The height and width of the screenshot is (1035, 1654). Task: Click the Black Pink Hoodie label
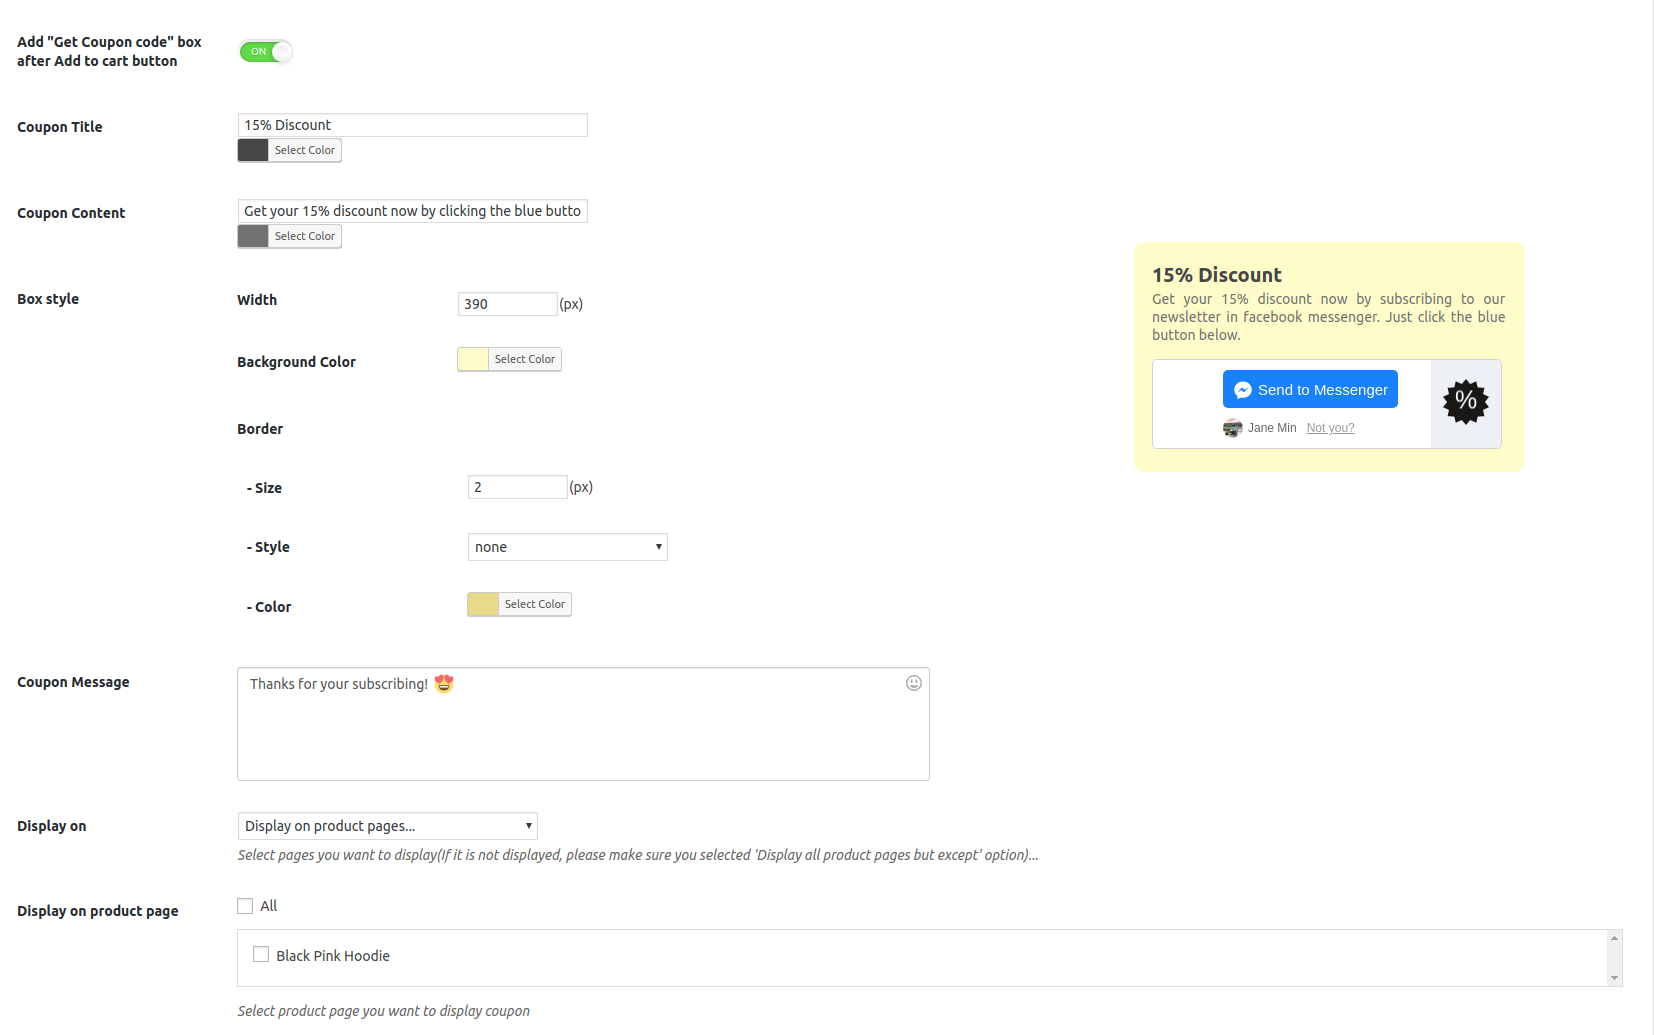[333, 956]
